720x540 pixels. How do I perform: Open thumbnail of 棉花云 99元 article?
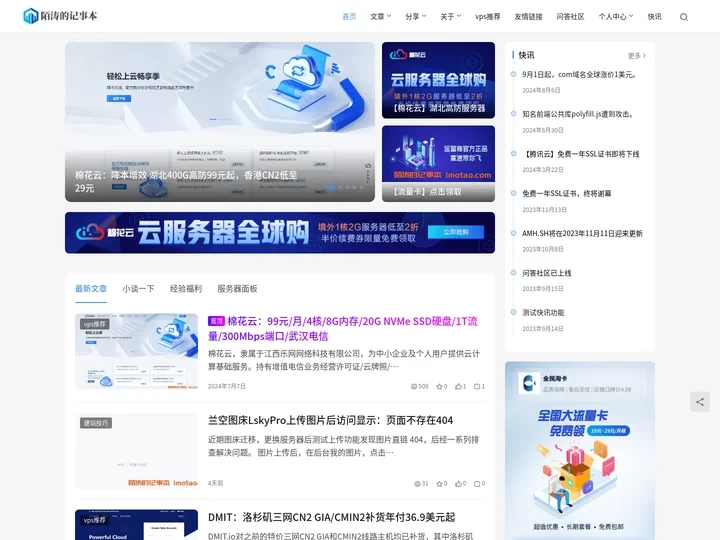pyautogui.click(x=136, y=352)
